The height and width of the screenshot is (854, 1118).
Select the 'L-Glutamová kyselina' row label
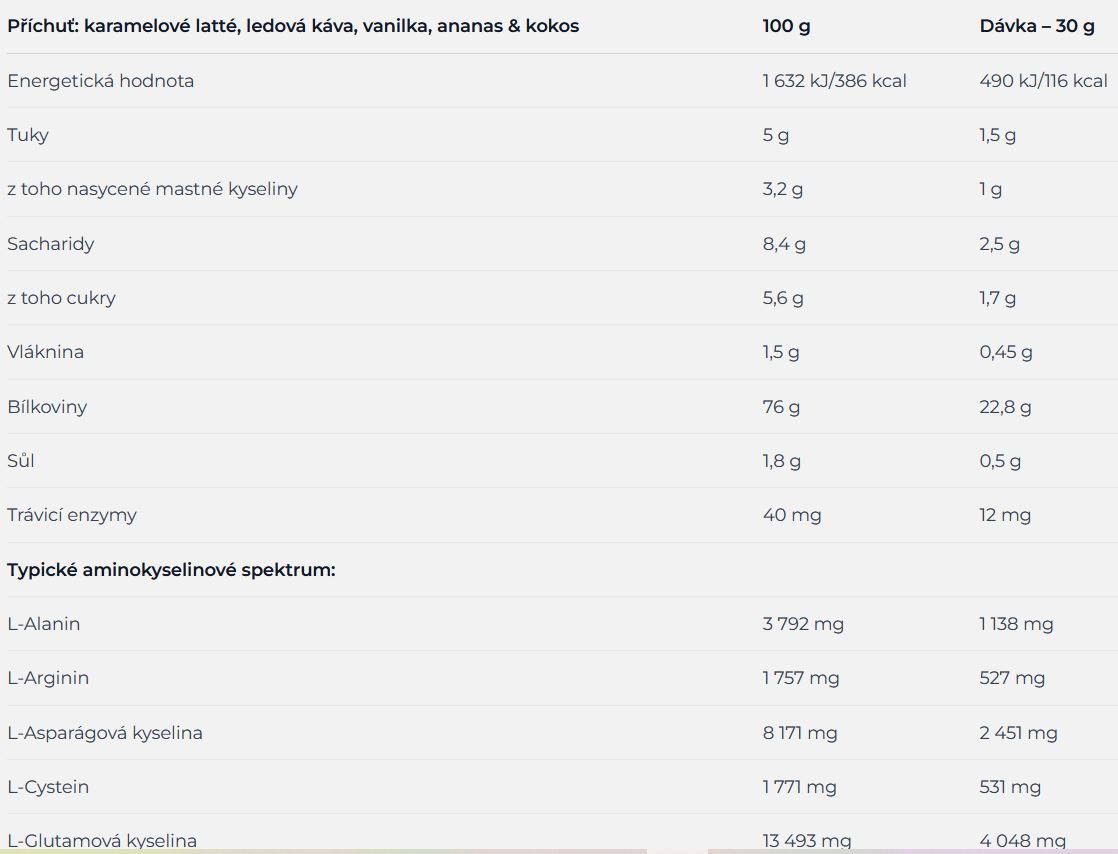[102, 841]
